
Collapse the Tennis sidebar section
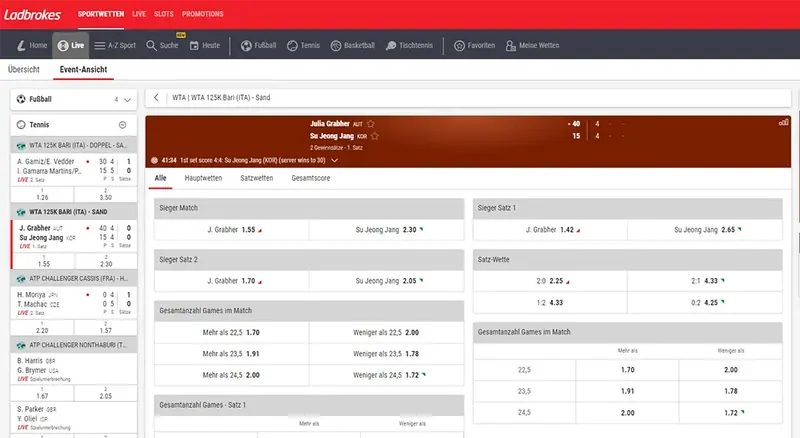click(122, 125)
